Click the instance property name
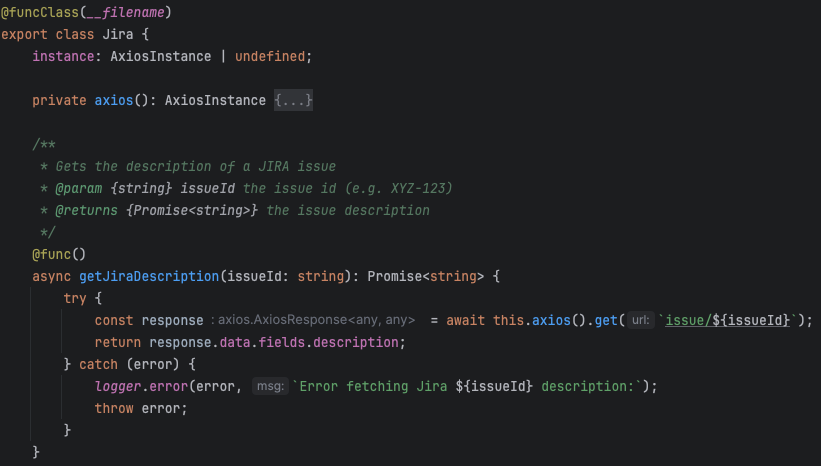The image size is (821, 466). (x=63, y=57)
